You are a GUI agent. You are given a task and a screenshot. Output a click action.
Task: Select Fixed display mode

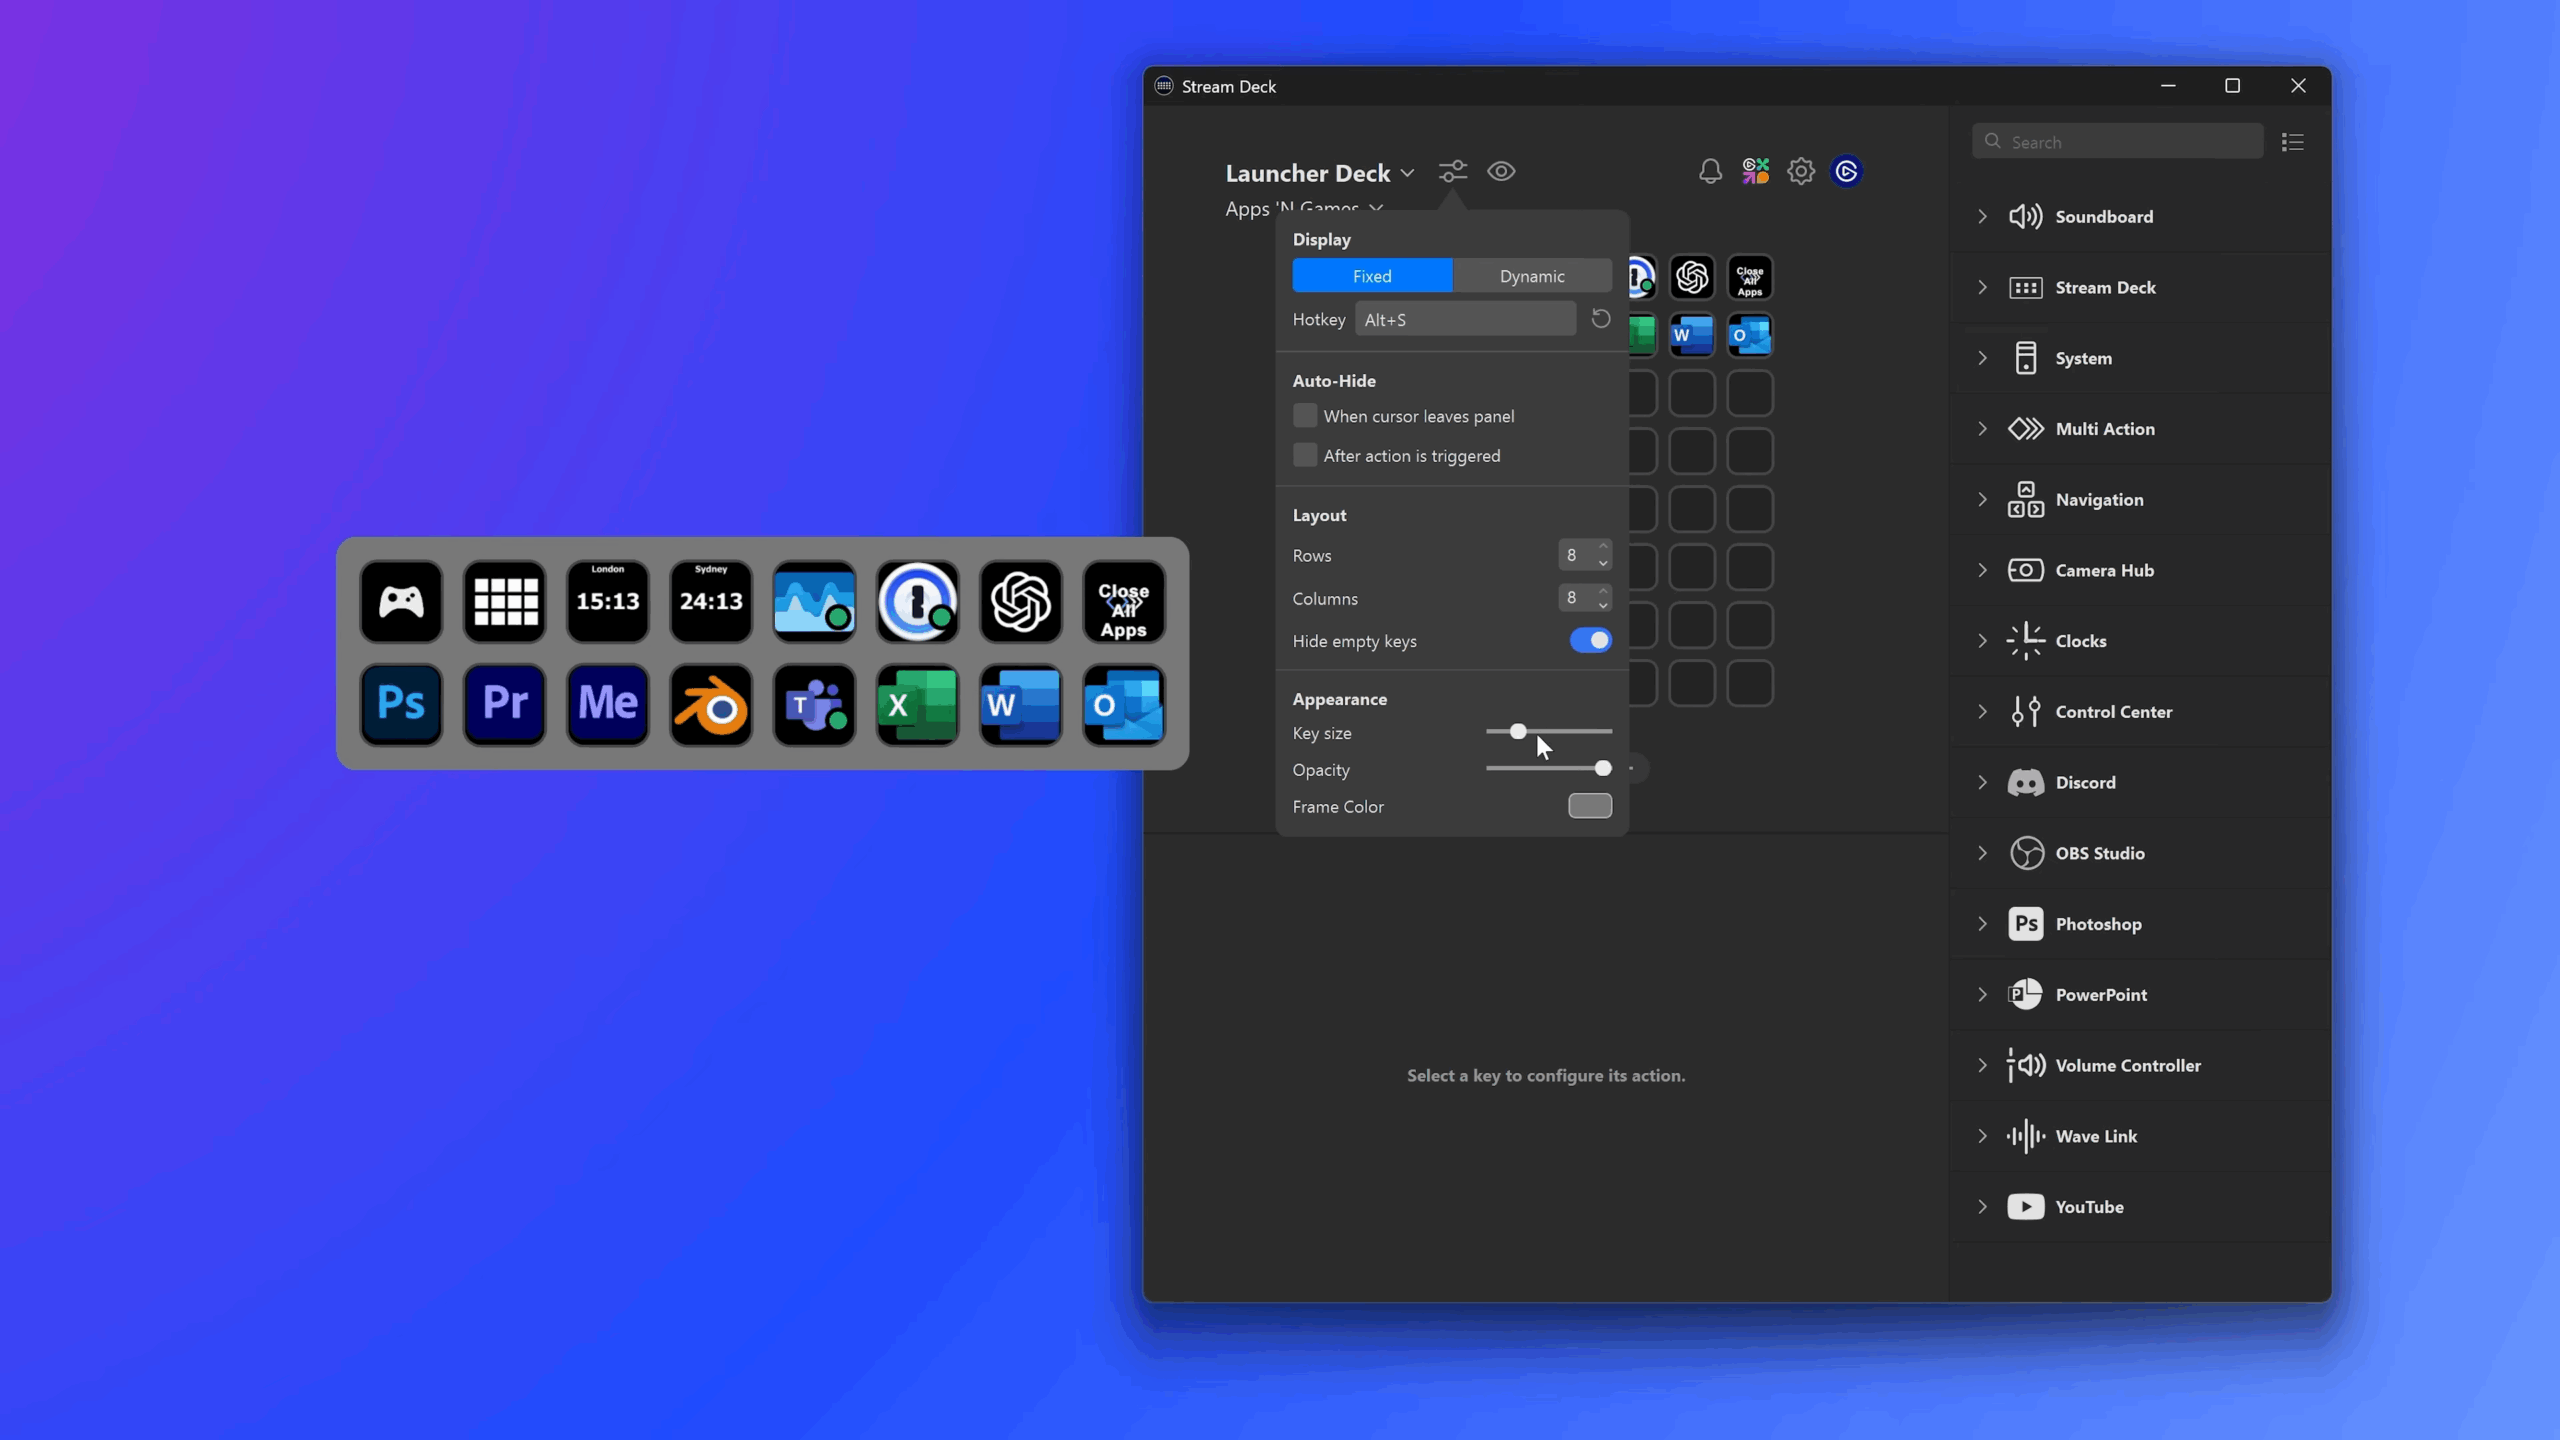tap(1372, 276)
